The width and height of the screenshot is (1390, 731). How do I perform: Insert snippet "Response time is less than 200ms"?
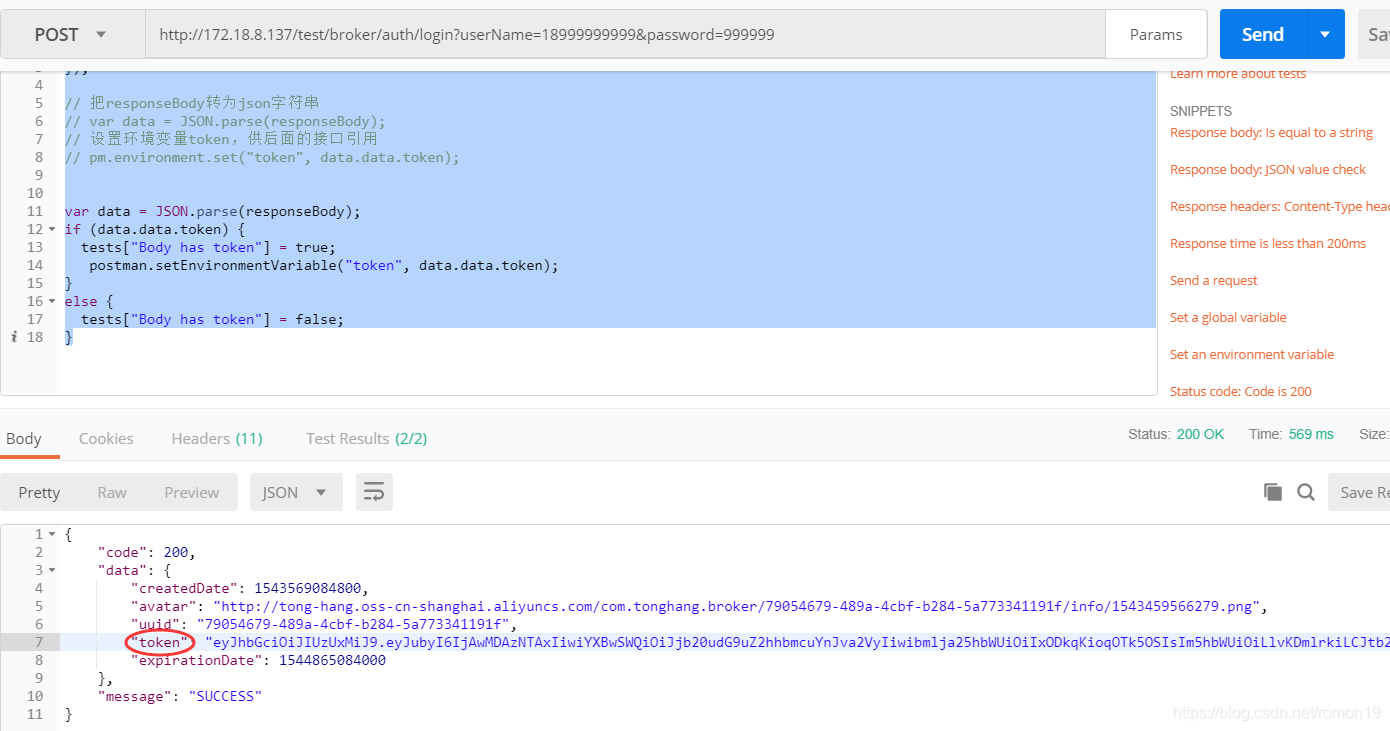coord(1268,244)
